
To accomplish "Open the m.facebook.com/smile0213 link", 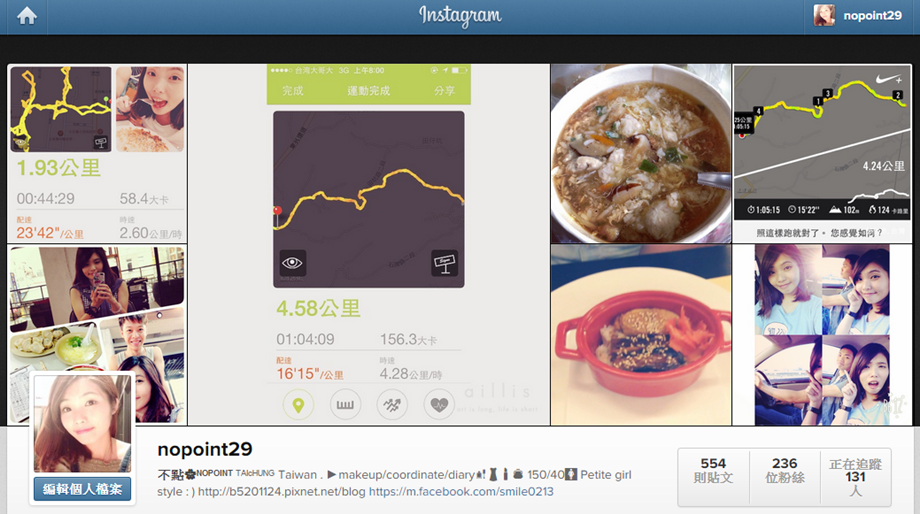I will [461, 492].
